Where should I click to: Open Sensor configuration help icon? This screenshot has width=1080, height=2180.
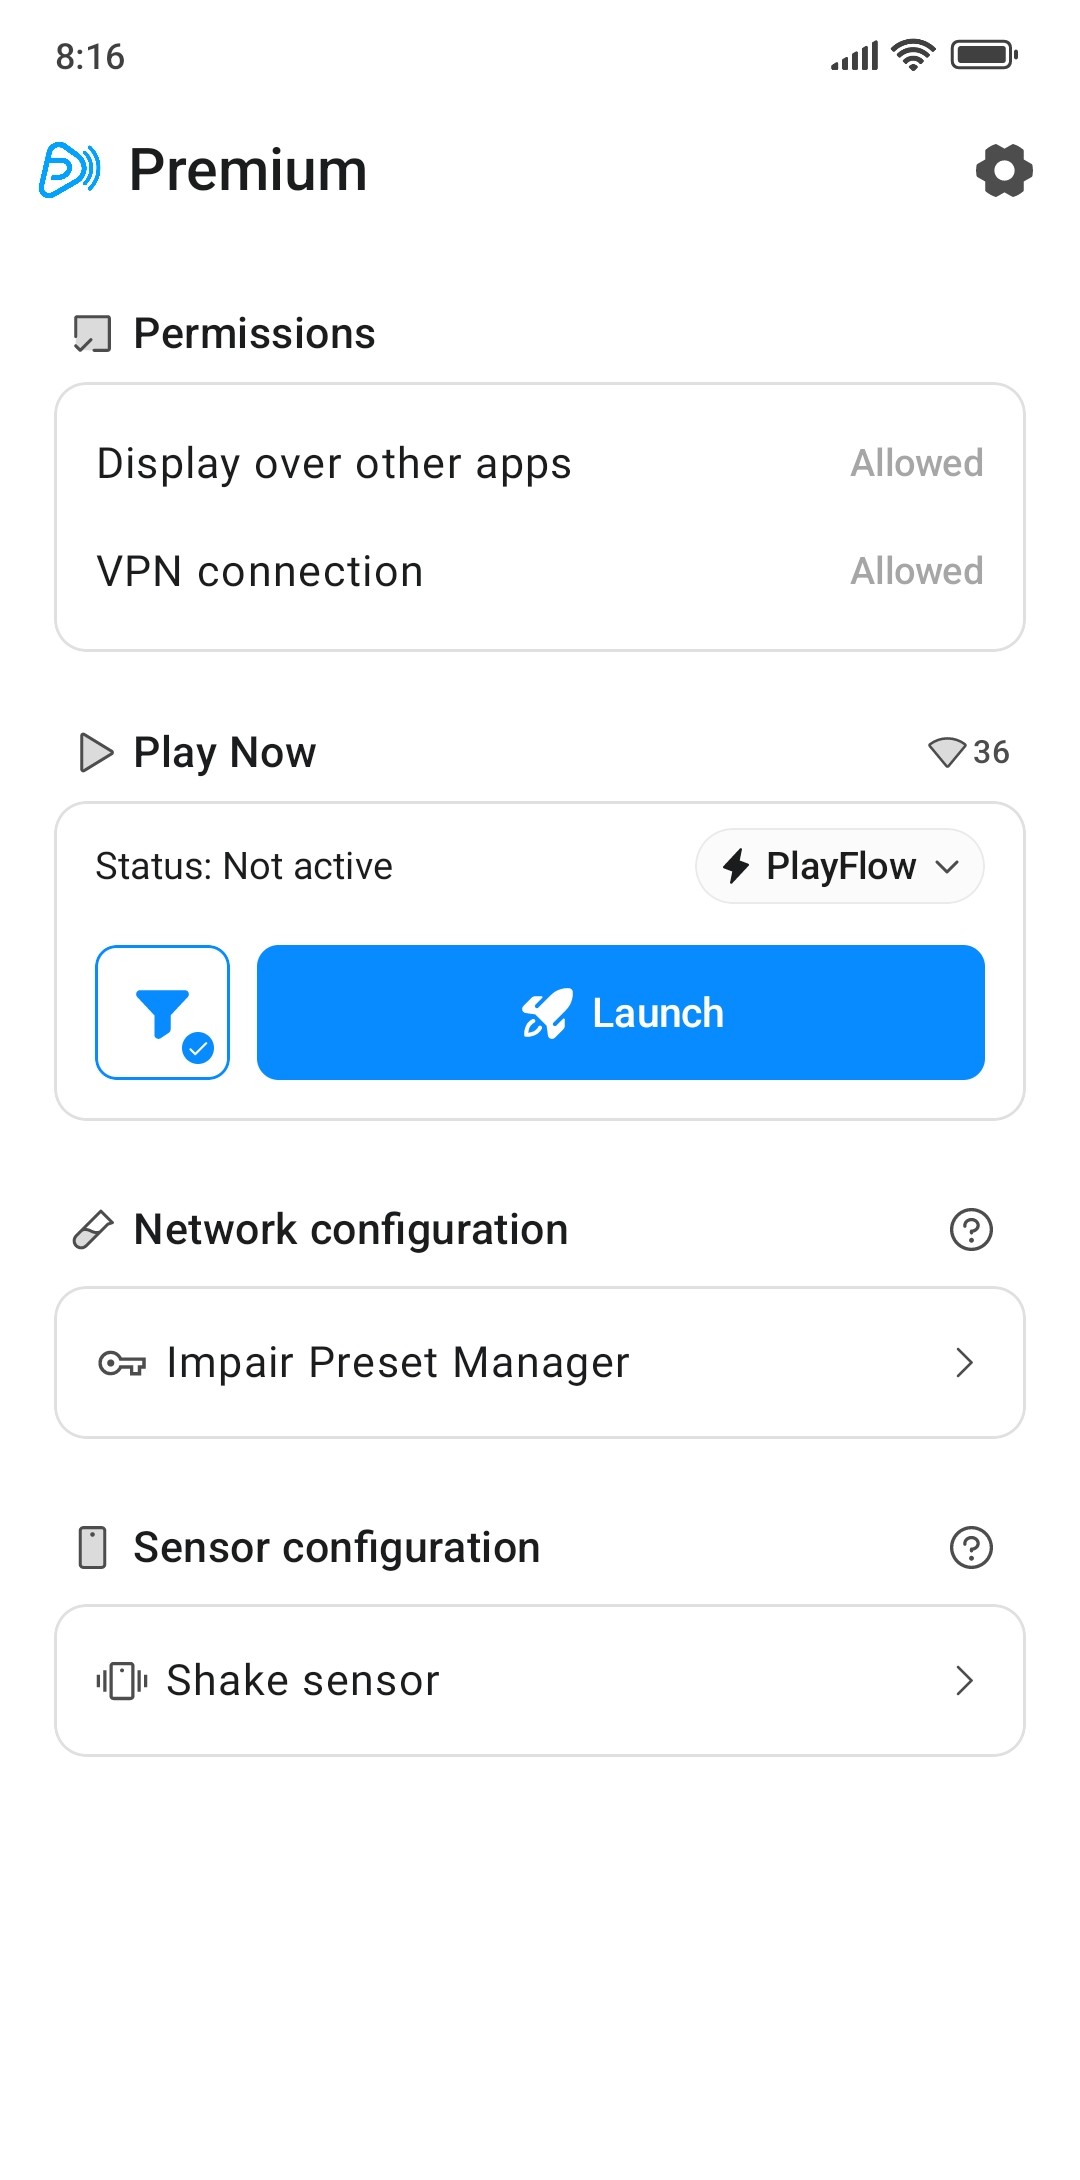pos(970,1548)
